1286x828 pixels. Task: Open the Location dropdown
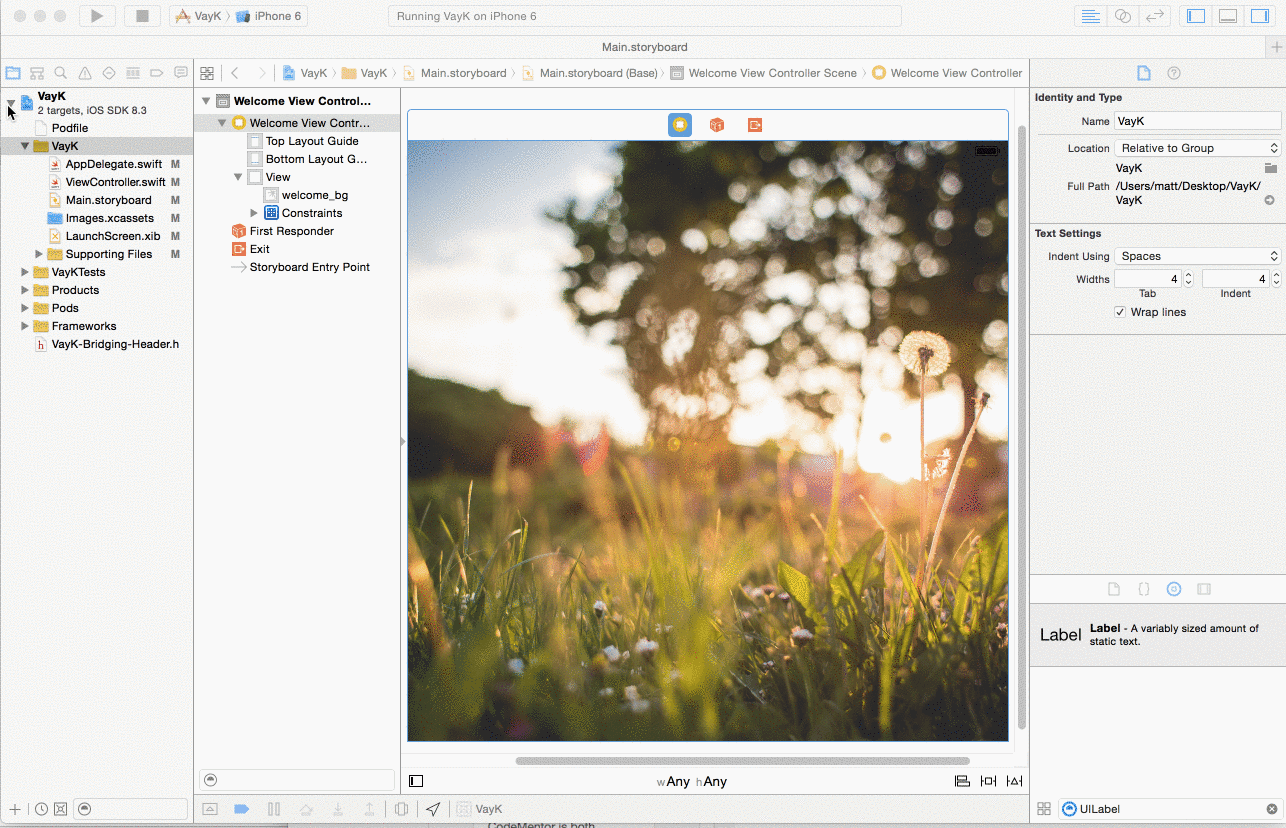pyautogui.click(x=1198, y=148)
